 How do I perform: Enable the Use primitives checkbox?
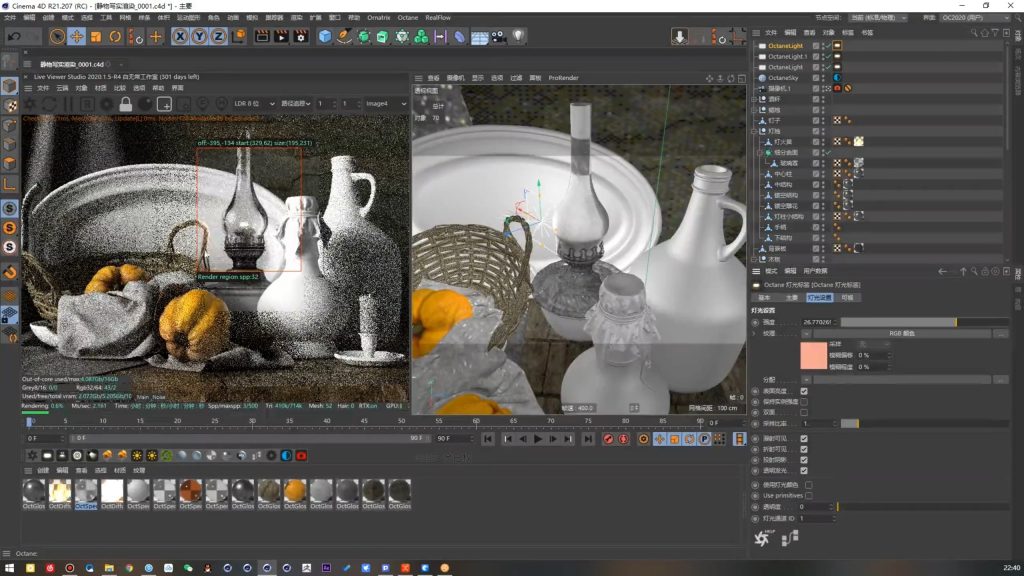[x=809, y=495]
